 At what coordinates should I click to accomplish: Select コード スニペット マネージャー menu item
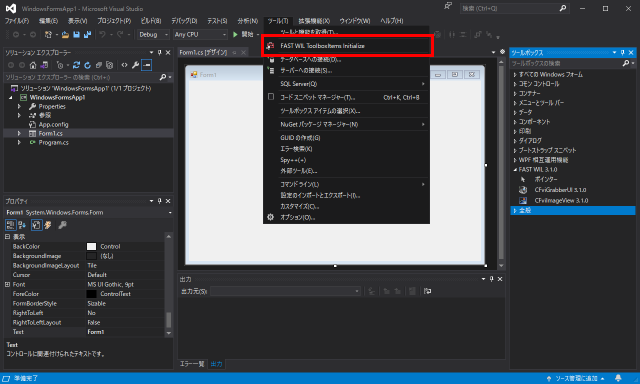click(346, 97)
